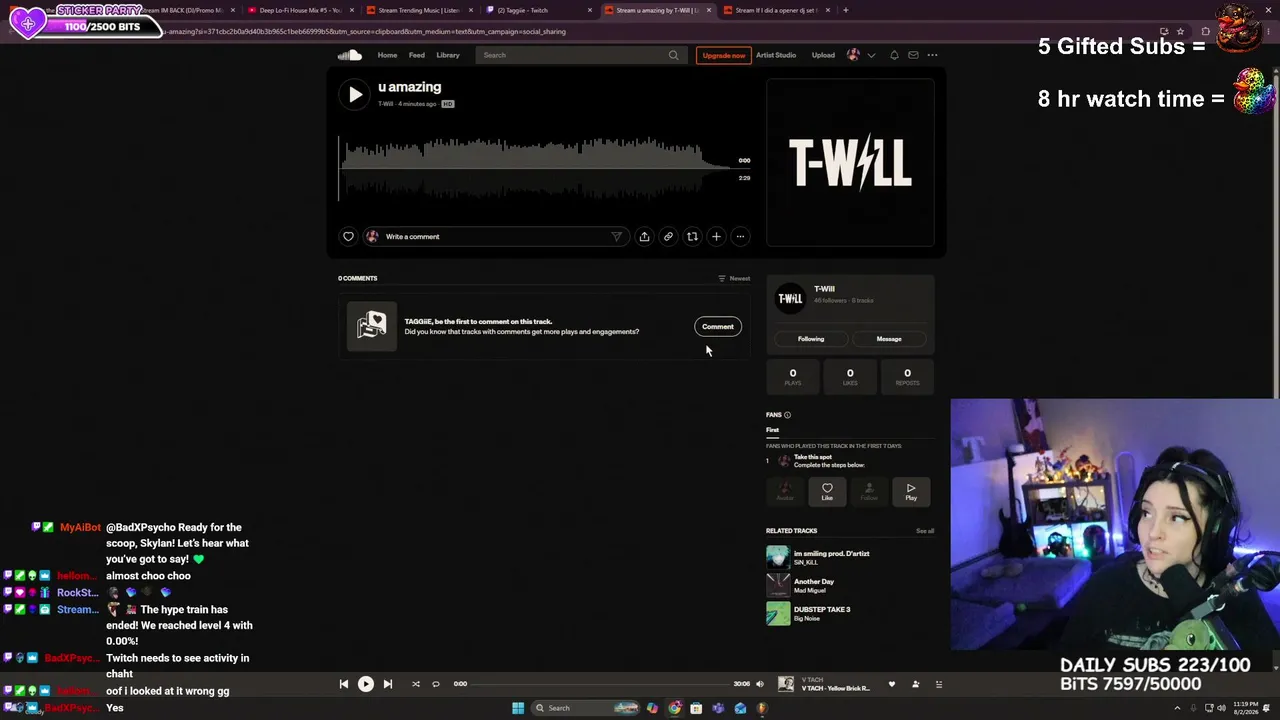Viewport: 1280px width, 720px height.
Task: Open related track 'Another Day'
Action: (814, 581)
